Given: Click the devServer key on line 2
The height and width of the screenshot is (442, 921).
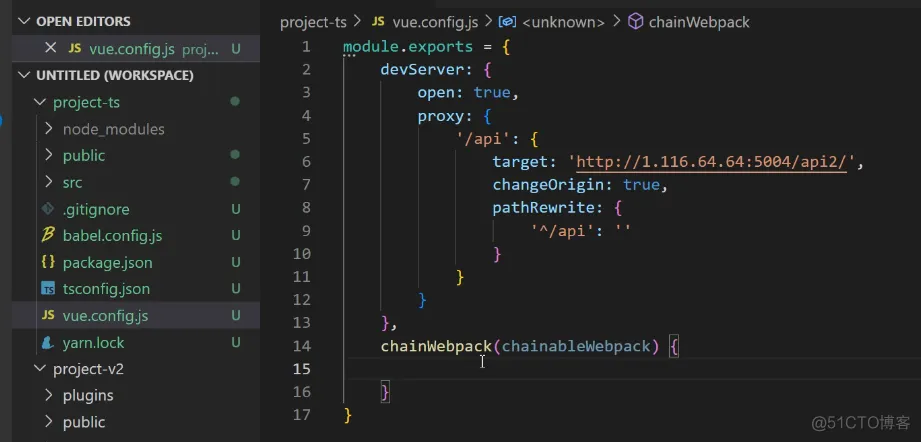Looking at the screenshot, I should coord(422,70).
